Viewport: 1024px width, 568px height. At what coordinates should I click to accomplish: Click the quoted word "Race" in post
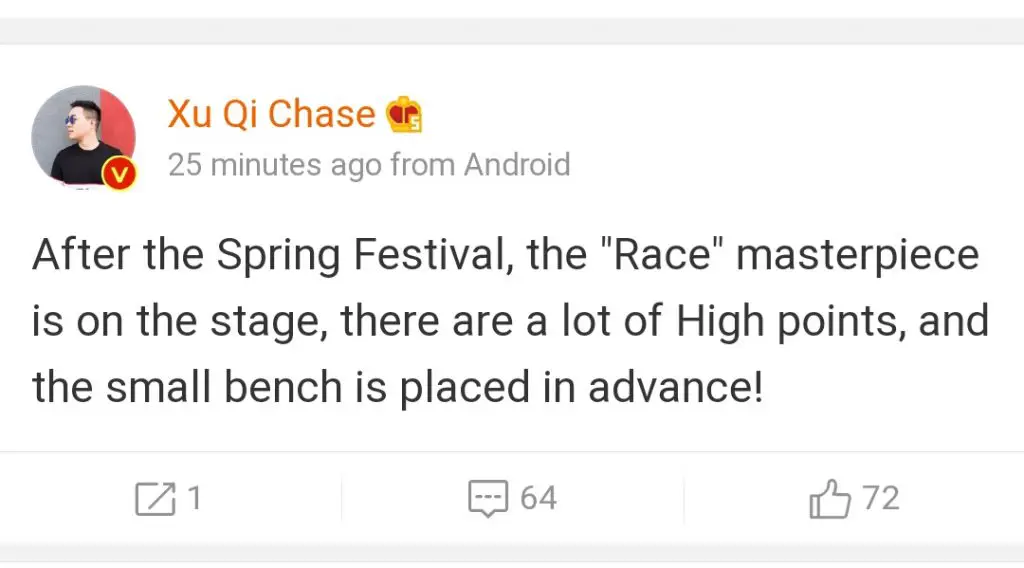pyautogui.click(x=661, y=254)
